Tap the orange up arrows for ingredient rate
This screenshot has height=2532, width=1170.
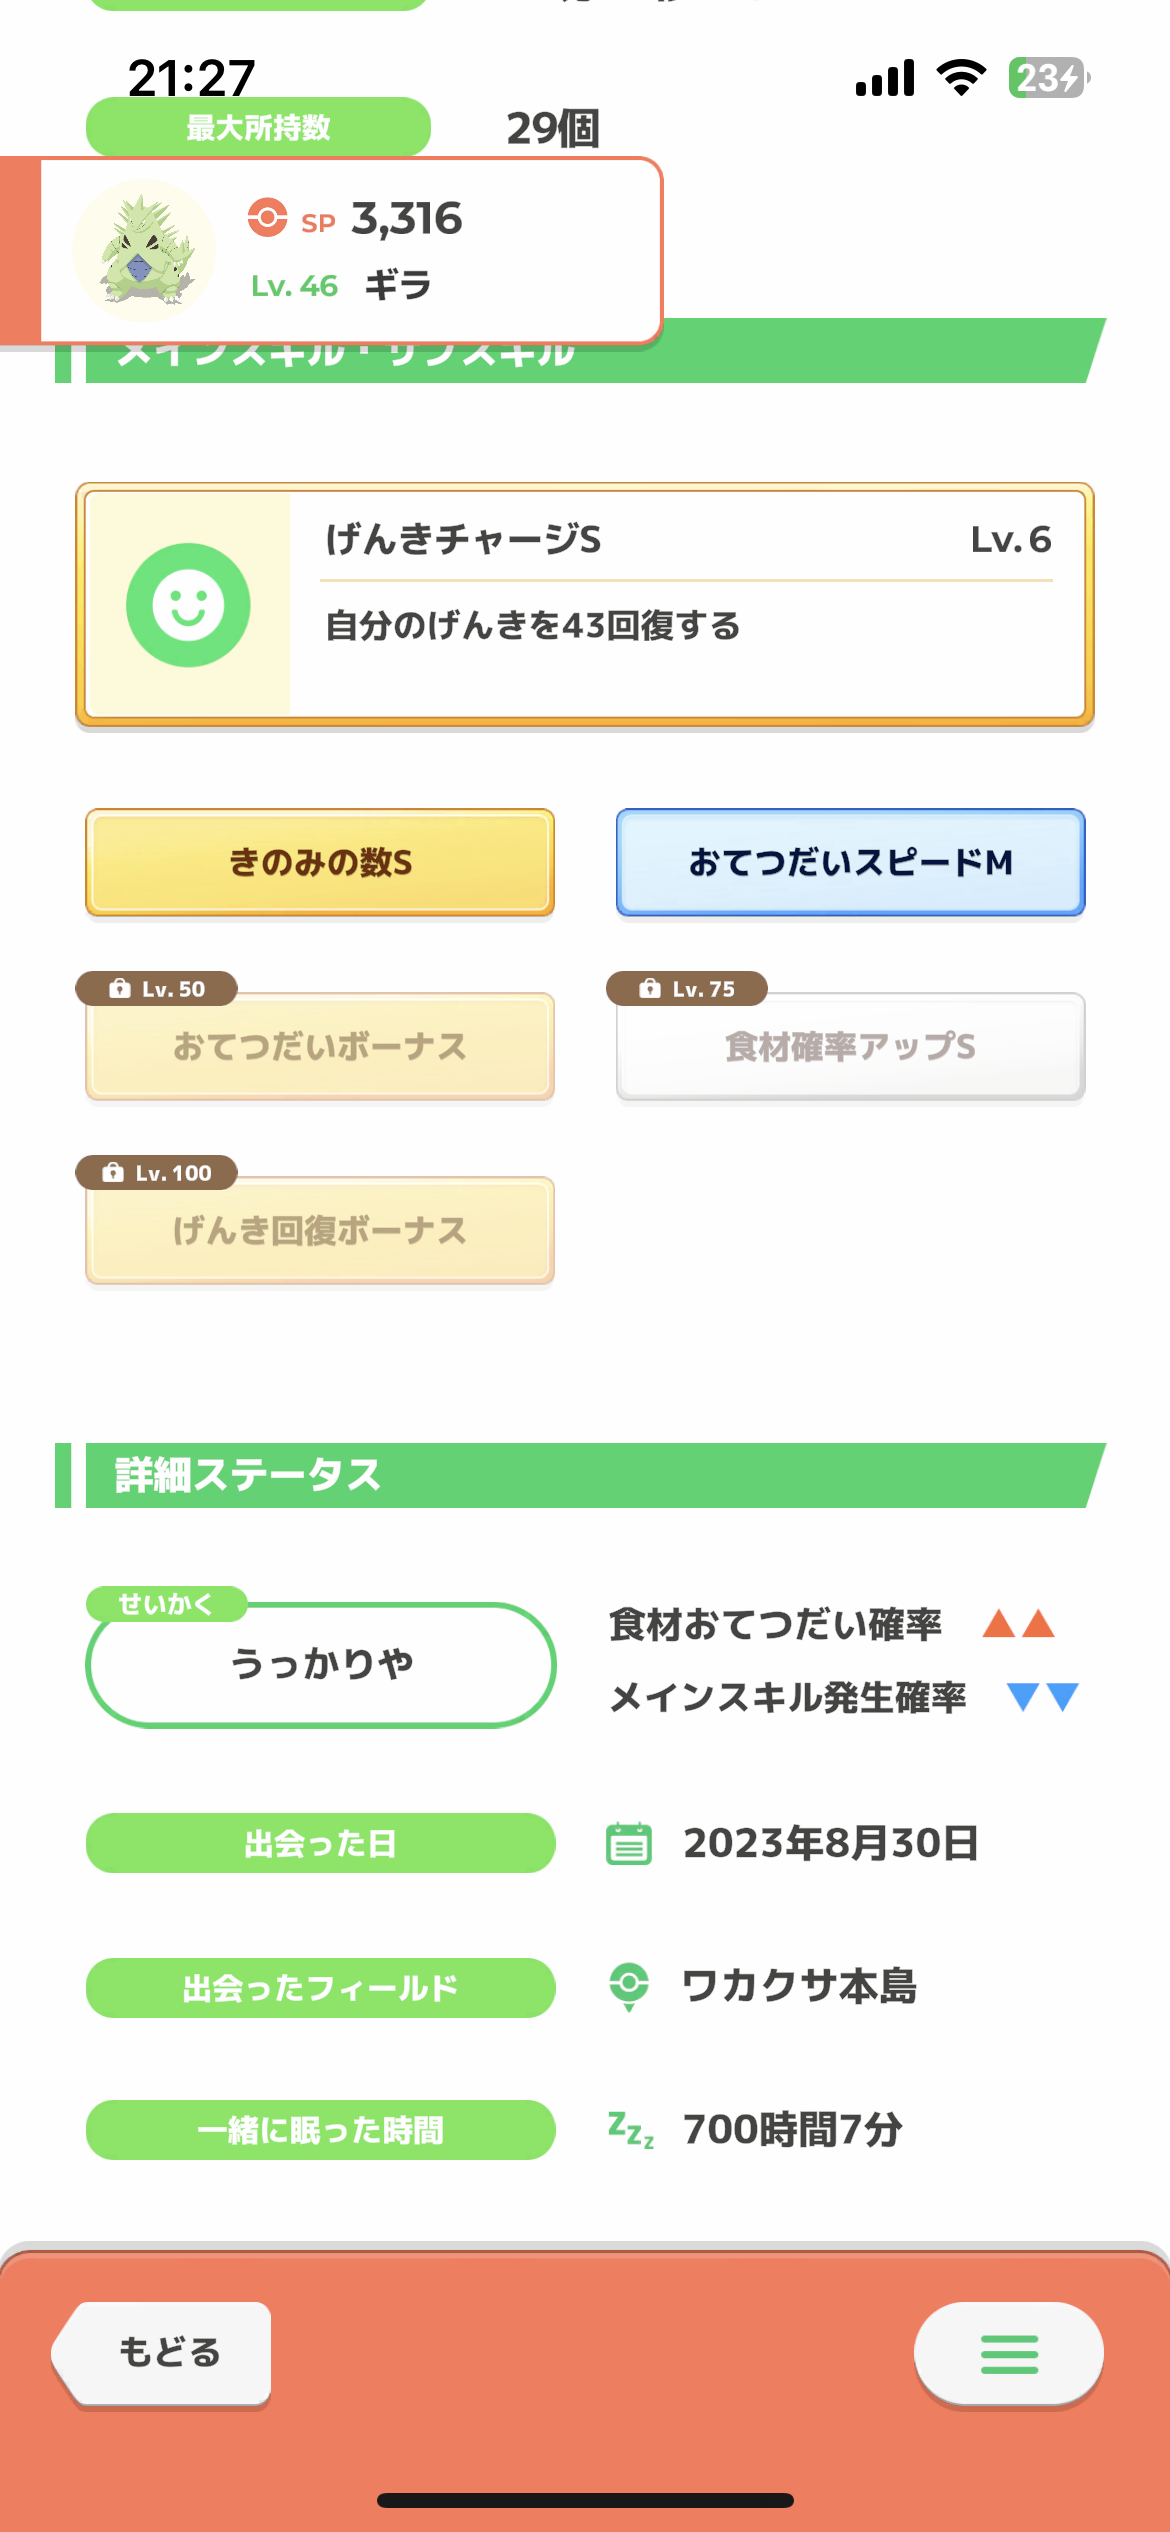[x=1018, y=1623]
